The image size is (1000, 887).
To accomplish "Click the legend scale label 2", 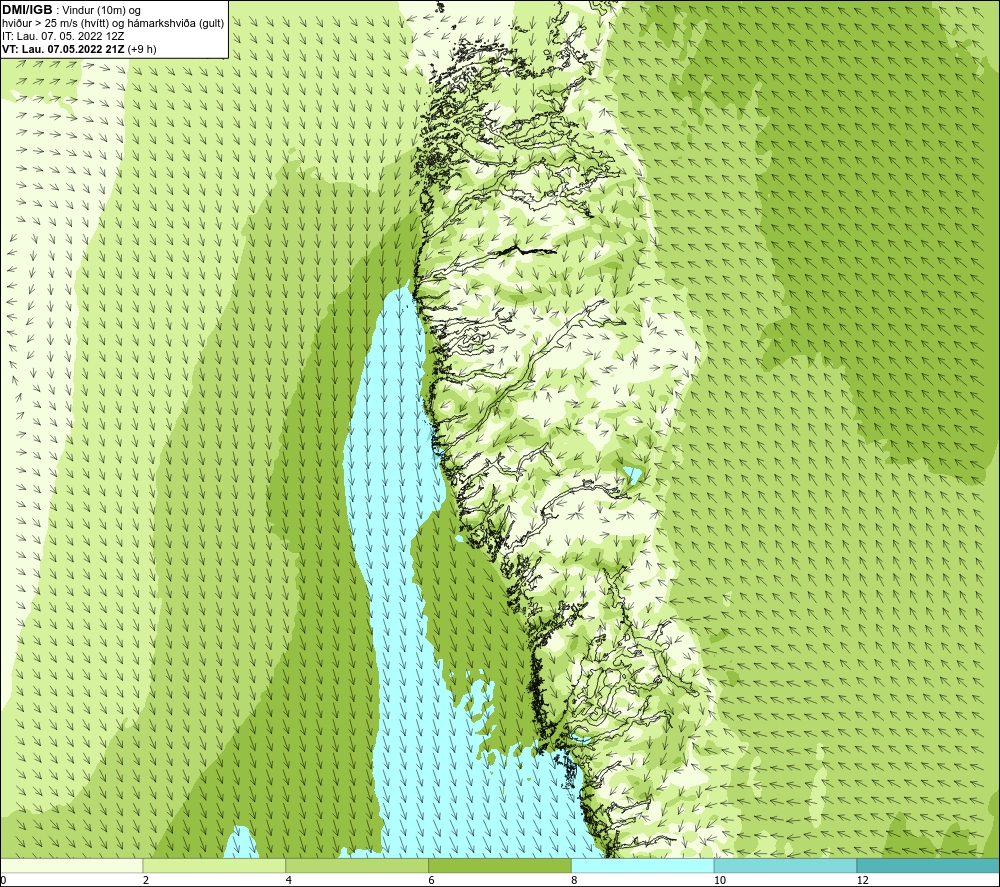I will (146, 880).
